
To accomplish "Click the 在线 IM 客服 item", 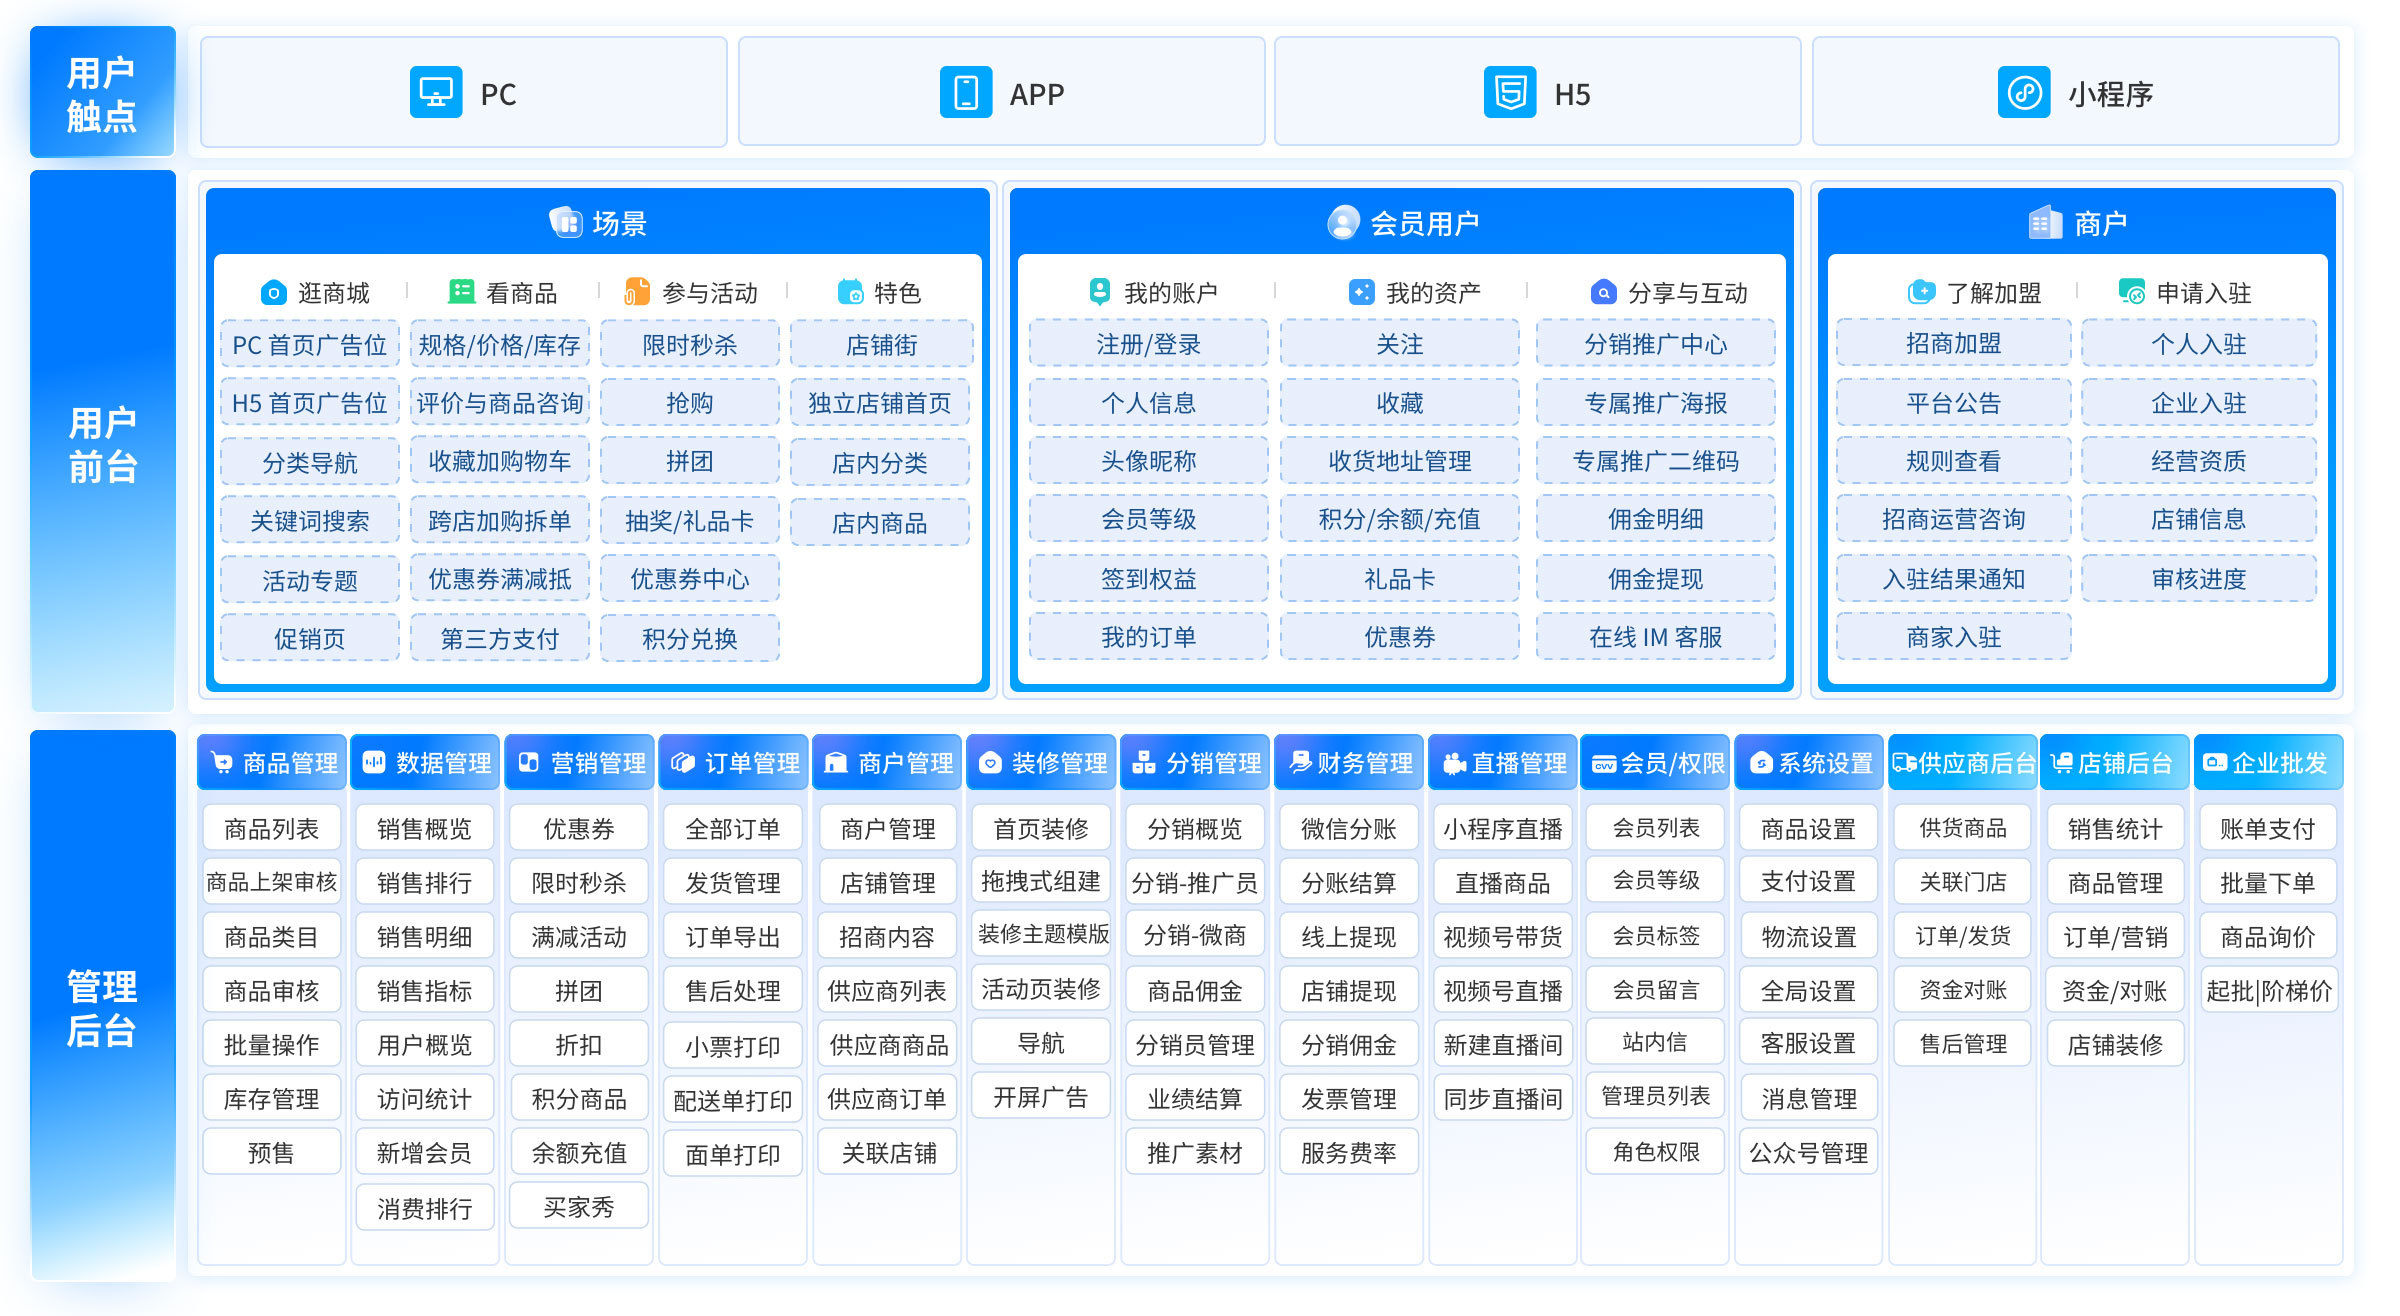I will 1655,637.
